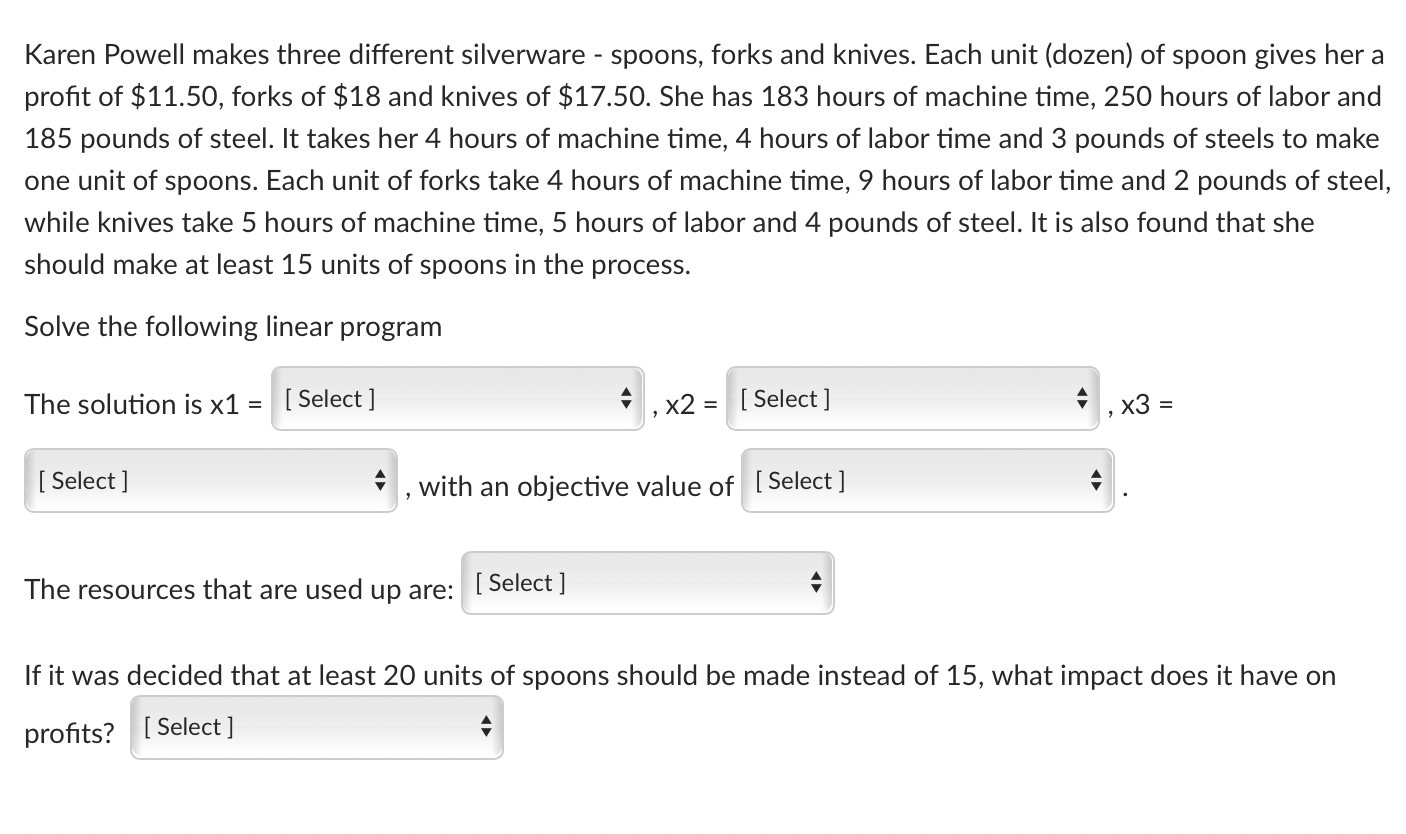Click the arrow icon on profits select
1406x834 pixels.
click(x=486, y=727)
